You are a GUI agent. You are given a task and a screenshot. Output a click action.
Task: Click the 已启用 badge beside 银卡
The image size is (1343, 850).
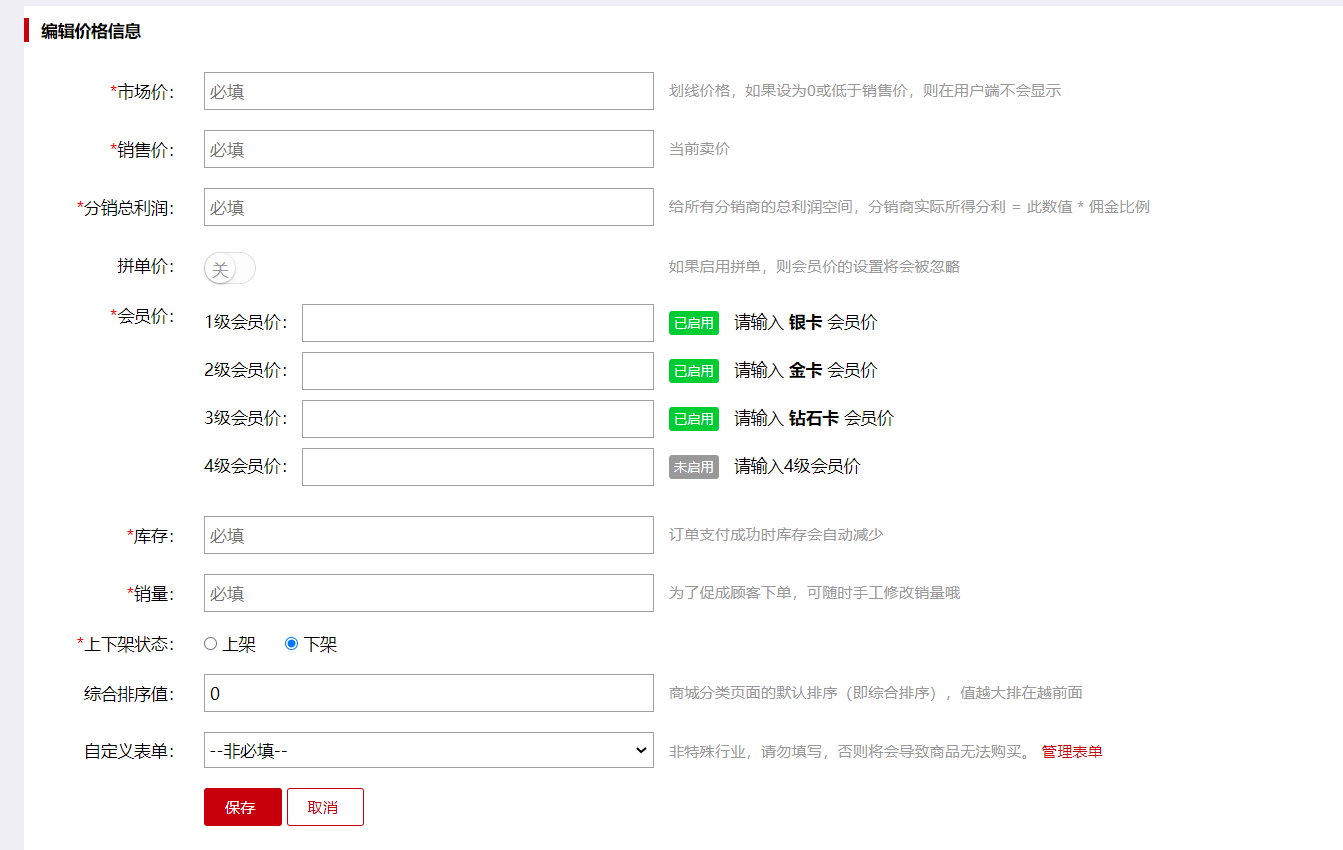pyautogui.click(x=693, y=323)
